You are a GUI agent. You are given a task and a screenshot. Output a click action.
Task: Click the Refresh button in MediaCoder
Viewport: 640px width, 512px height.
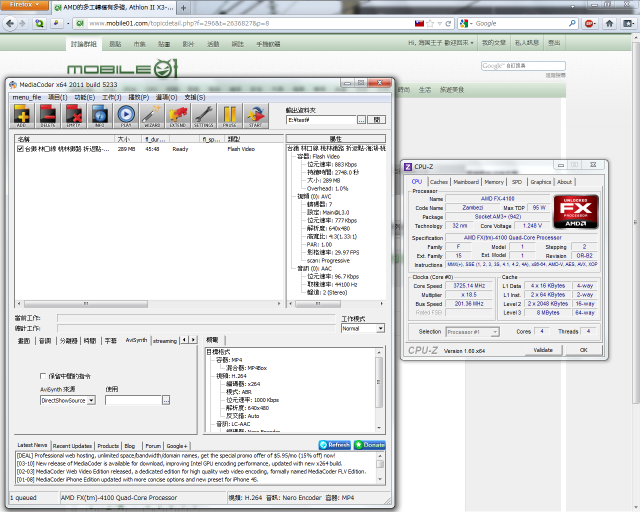[334, 445]
